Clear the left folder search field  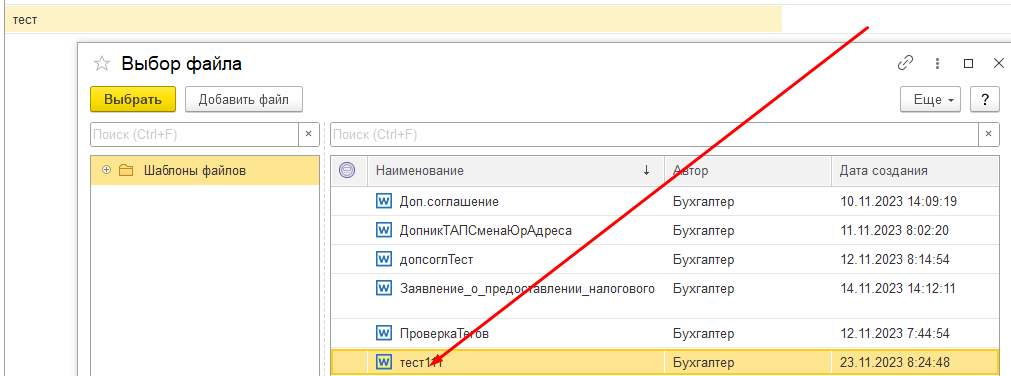click(308, 134)
